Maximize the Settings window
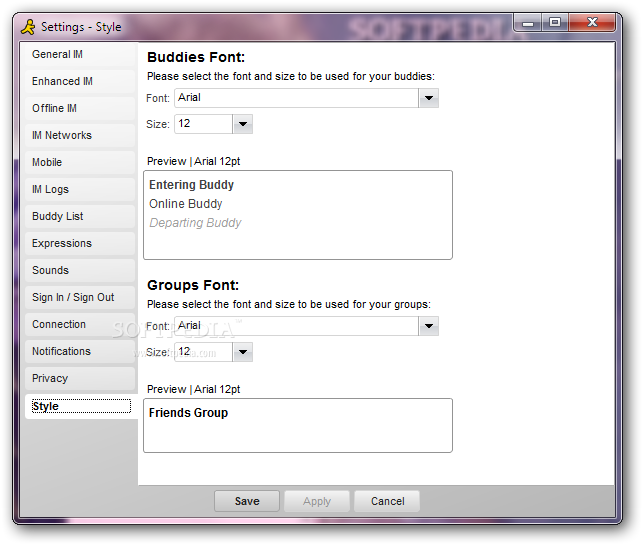The image size is (643, 545). (x=555, y=23)
